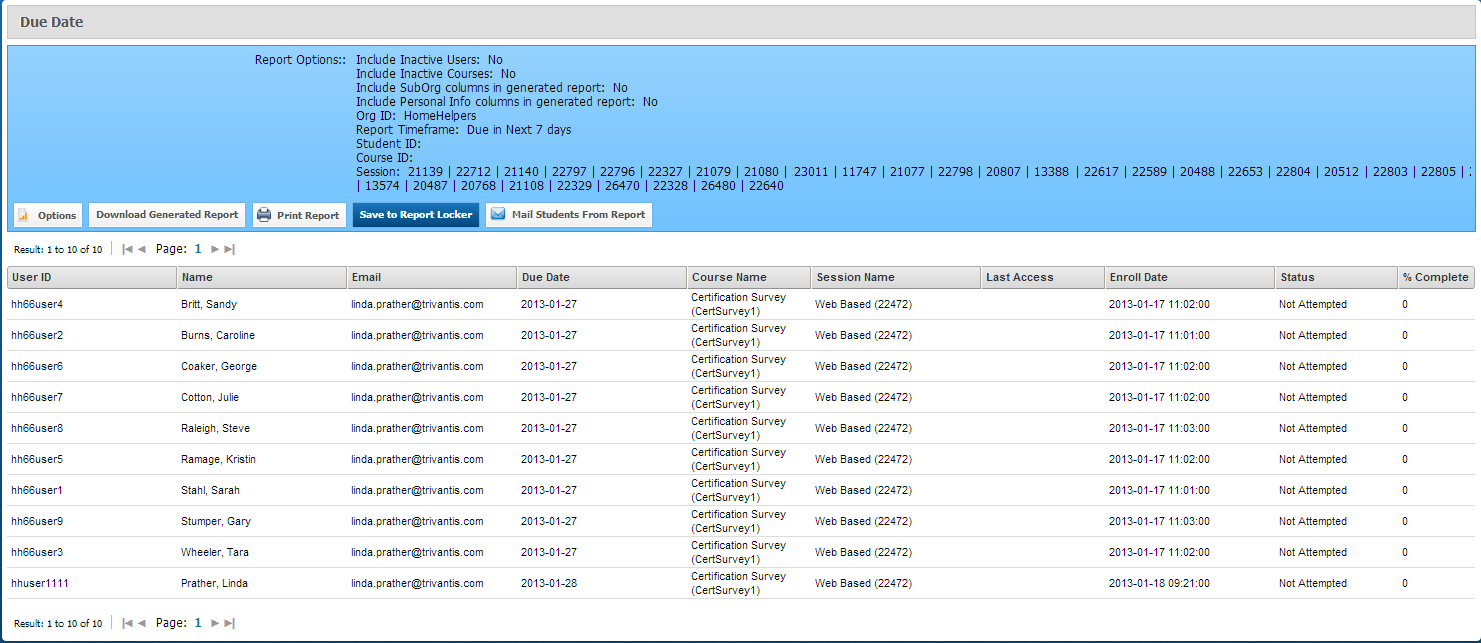The image size is (1481, 643).
Task: Click previous page arrow in top pagination
Action: point(142,249)
